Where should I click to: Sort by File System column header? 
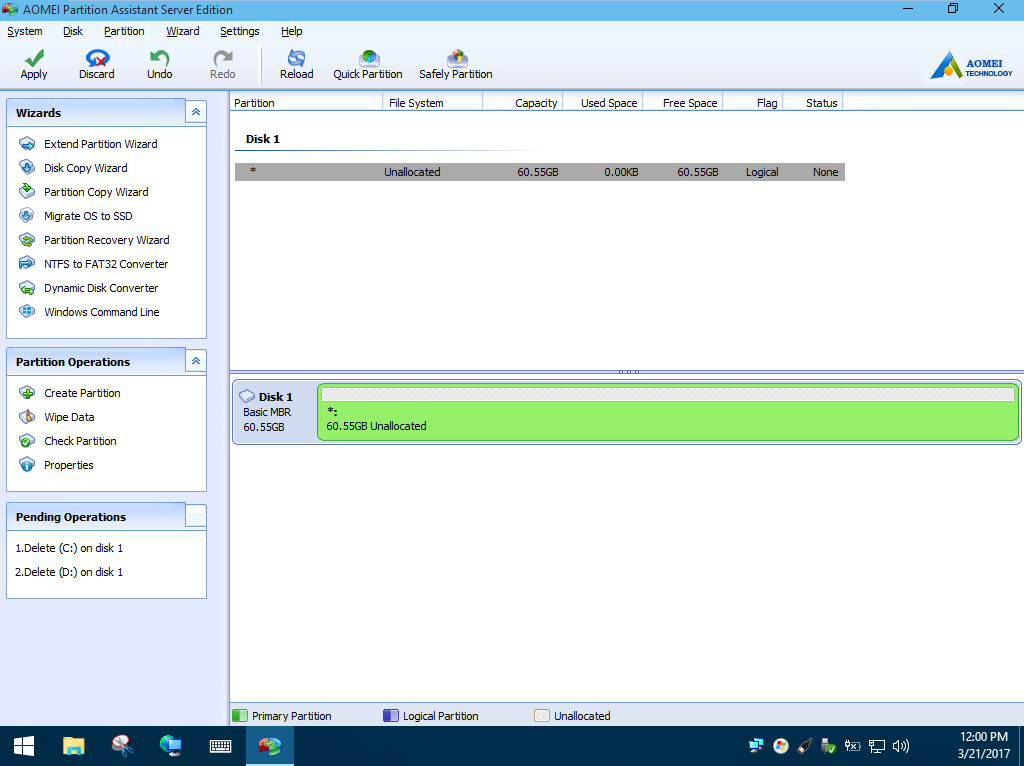(432, 103)
